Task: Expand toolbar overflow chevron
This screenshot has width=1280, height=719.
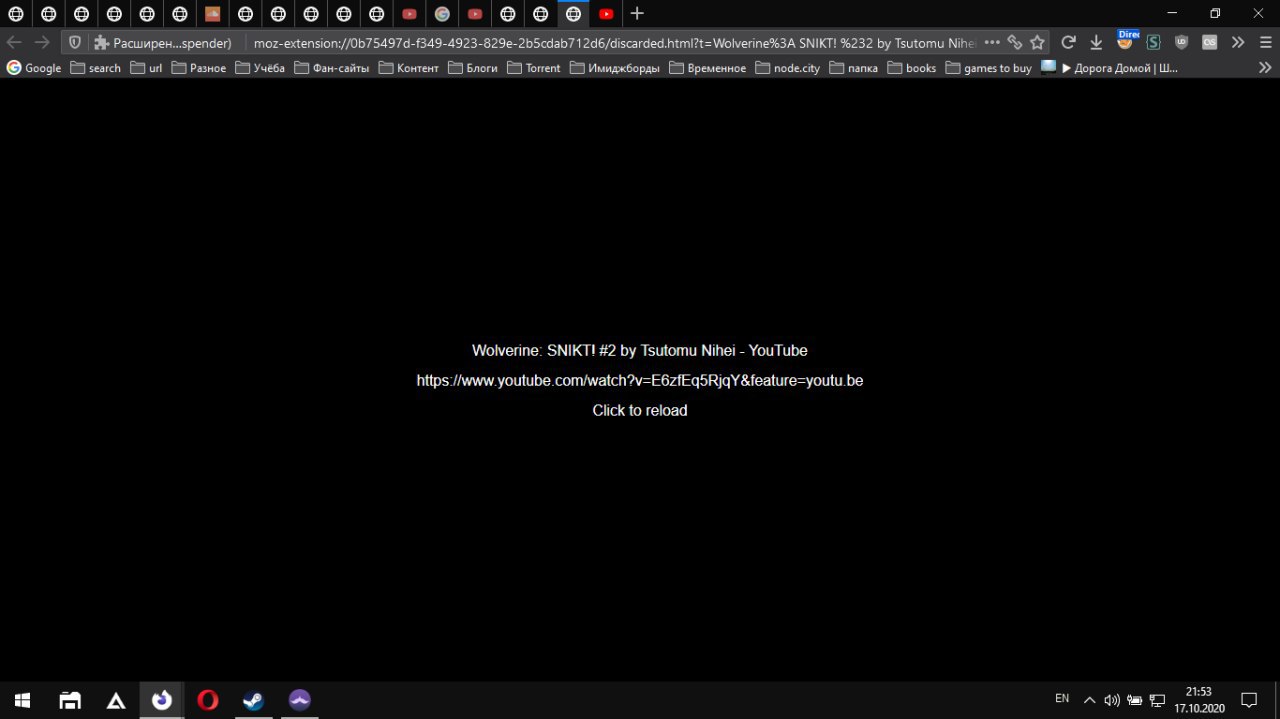Action: (x=1237, y=42)
